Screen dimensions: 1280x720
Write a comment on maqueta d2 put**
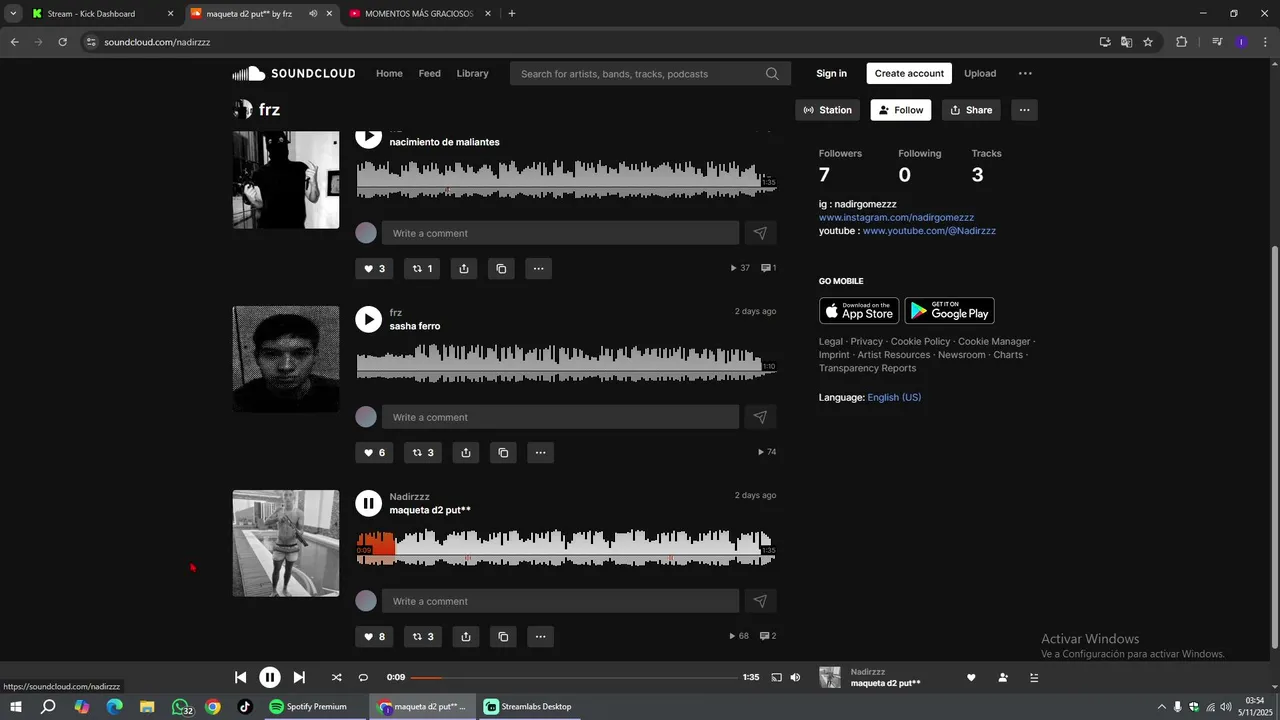pos(560,601)
